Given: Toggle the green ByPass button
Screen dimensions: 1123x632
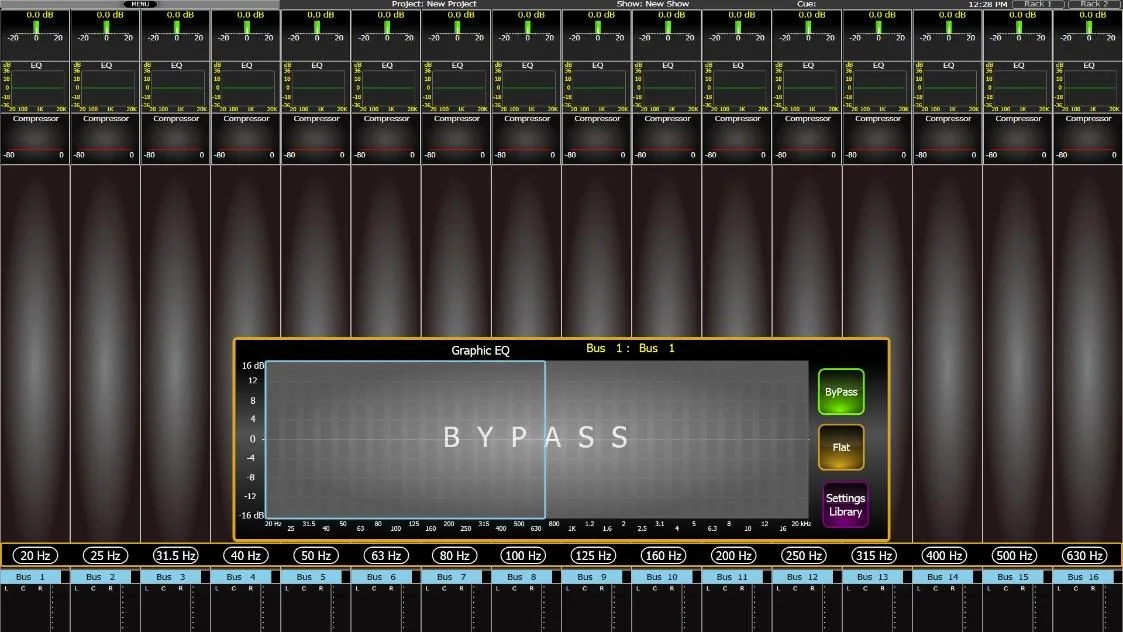Looking at the screenshot, I should click(841, 391).
